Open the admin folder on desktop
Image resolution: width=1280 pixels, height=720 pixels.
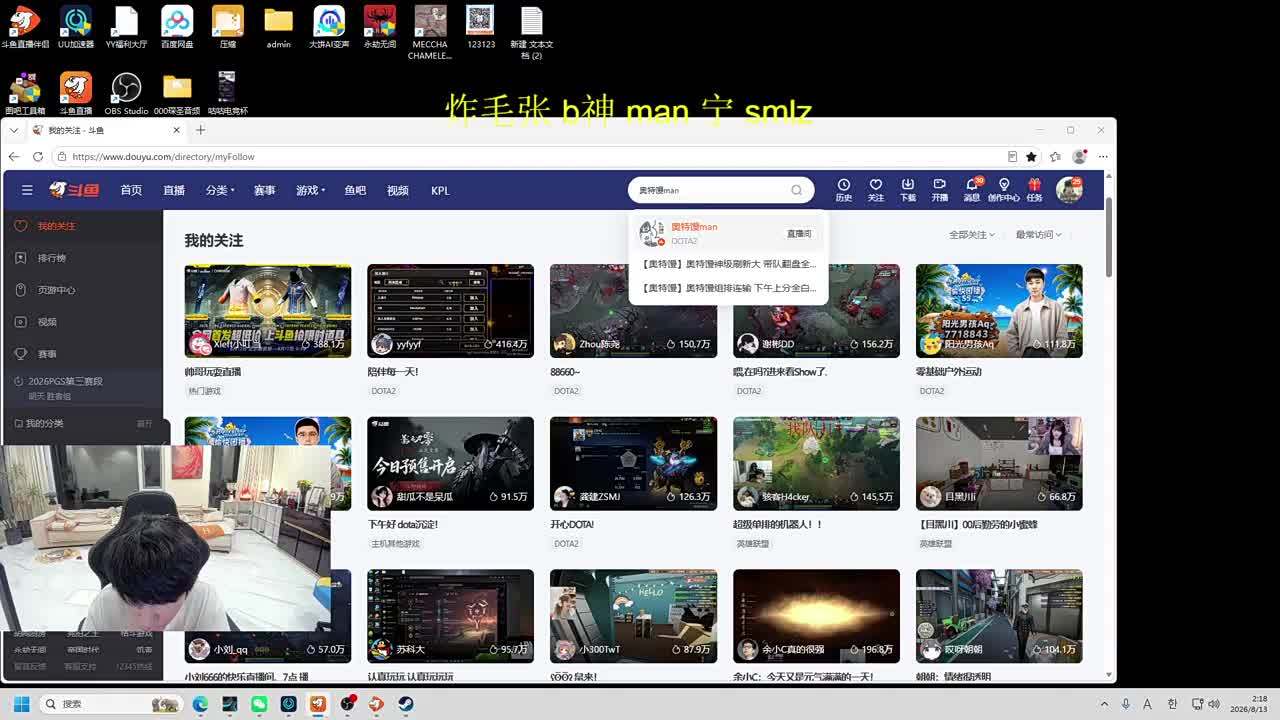pyautogui.click(x=279, y=27)
